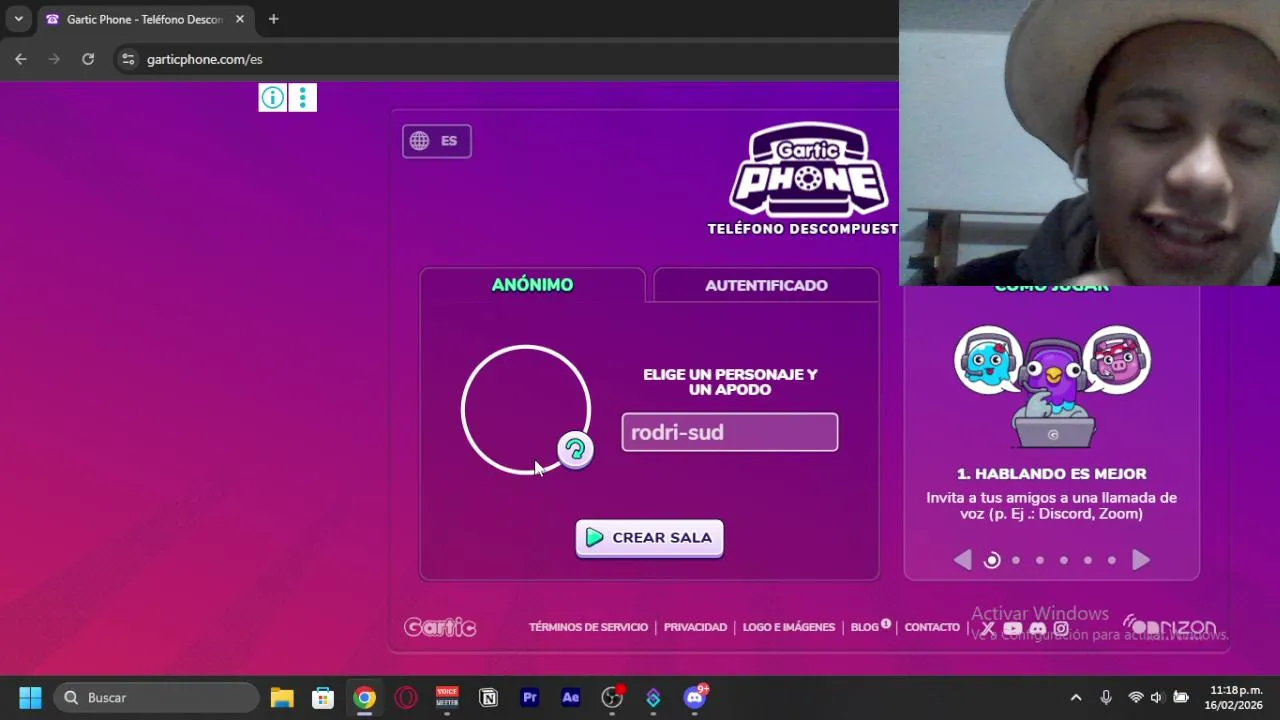Open the language selector showing ES
Viewport: 1280px width, 720px height.
pos(437,141)
